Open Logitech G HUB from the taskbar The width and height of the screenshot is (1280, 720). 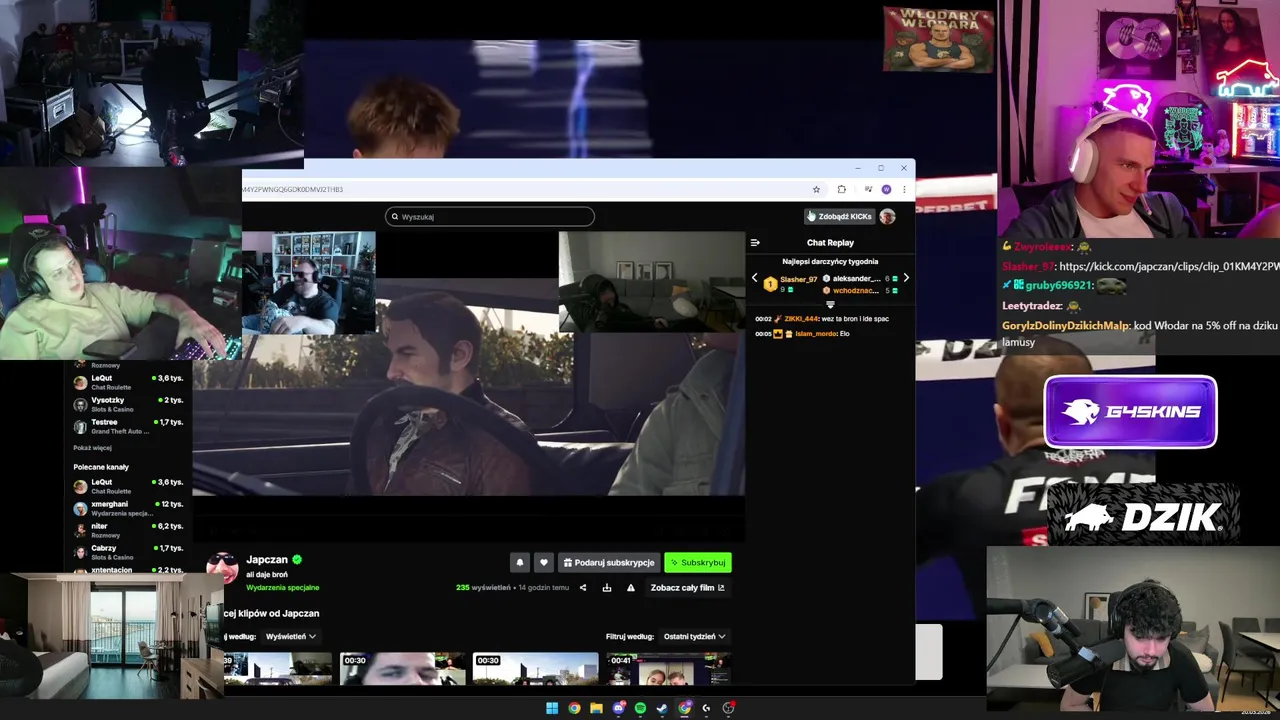(x=706, y=708)
